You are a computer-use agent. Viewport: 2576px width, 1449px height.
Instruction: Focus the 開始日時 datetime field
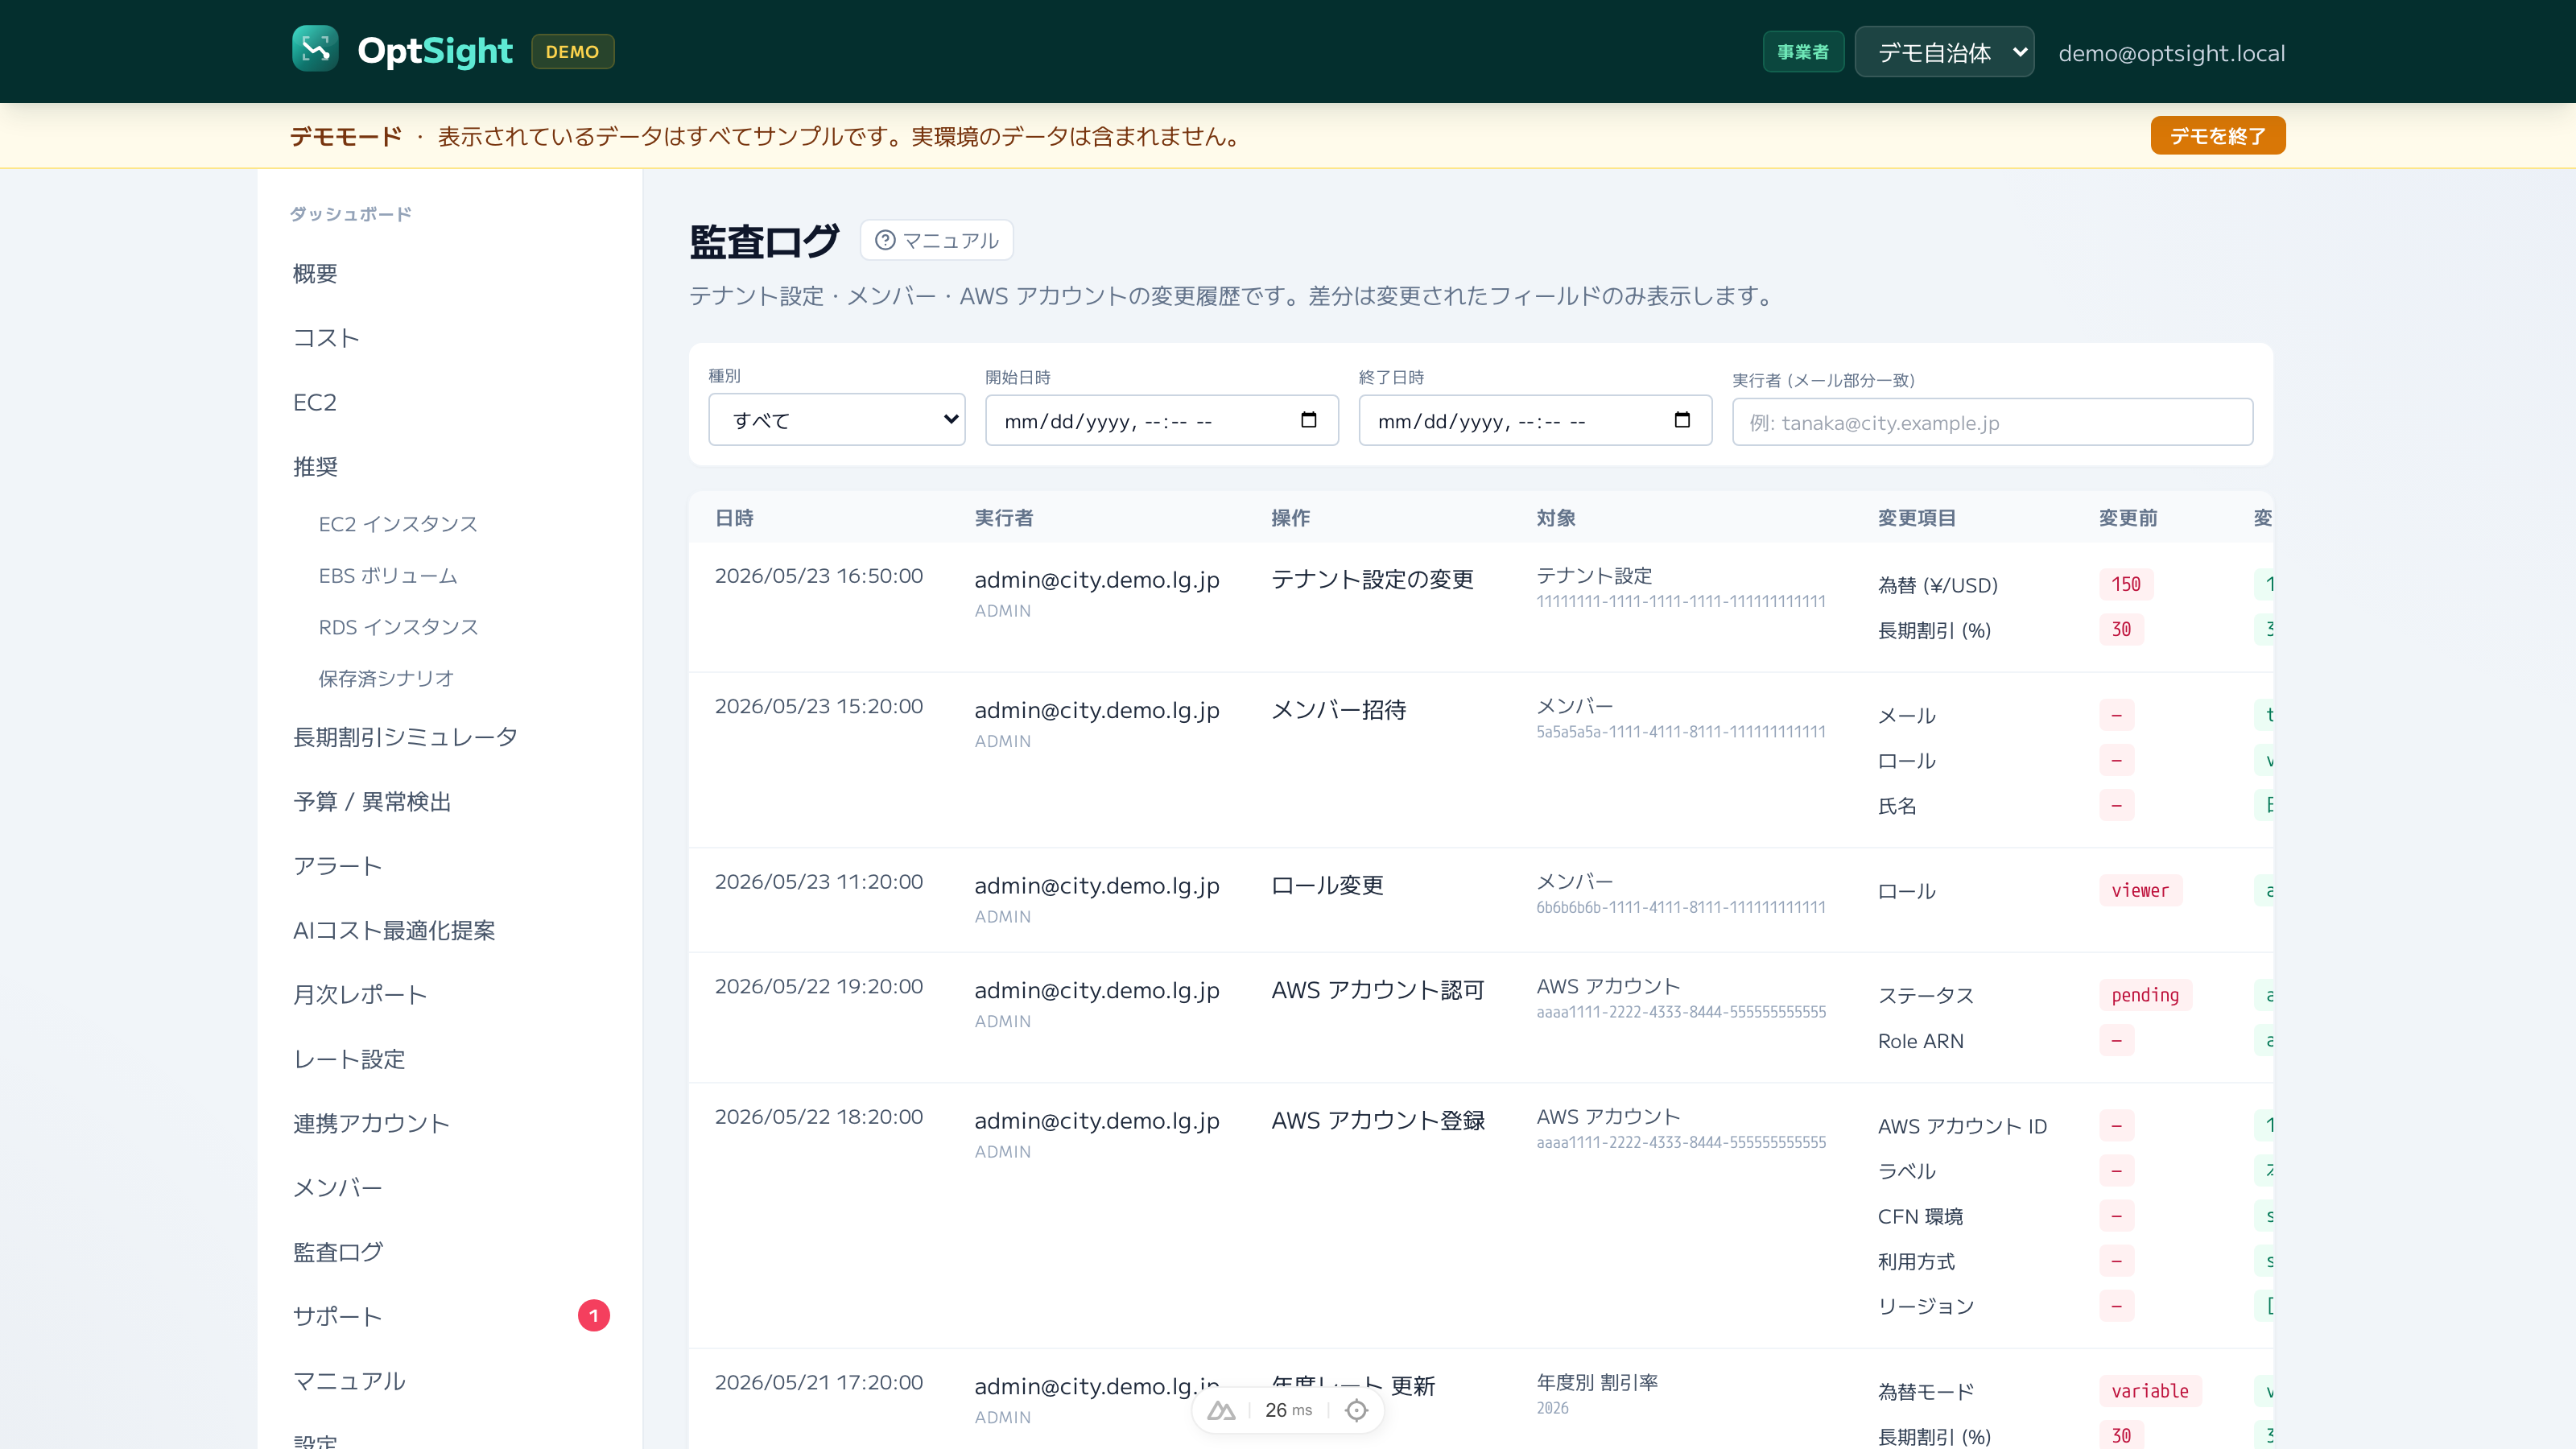[1162, 421]
